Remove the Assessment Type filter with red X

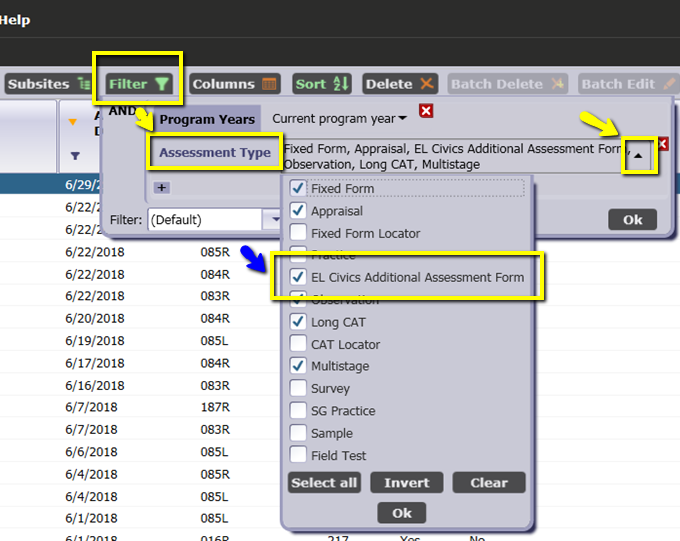(663, 144)
